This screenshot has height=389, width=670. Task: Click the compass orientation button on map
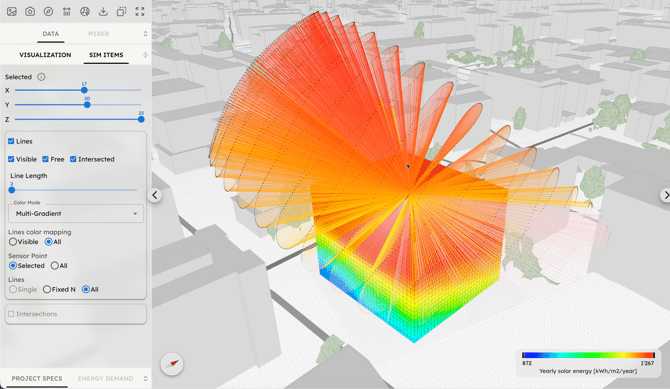click(172, 364)
